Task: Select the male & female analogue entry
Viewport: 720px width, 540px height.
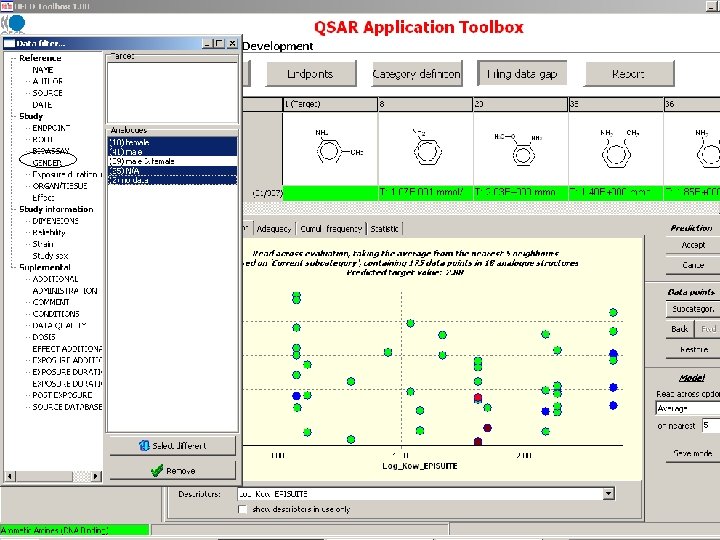Action: coord(172,161)
